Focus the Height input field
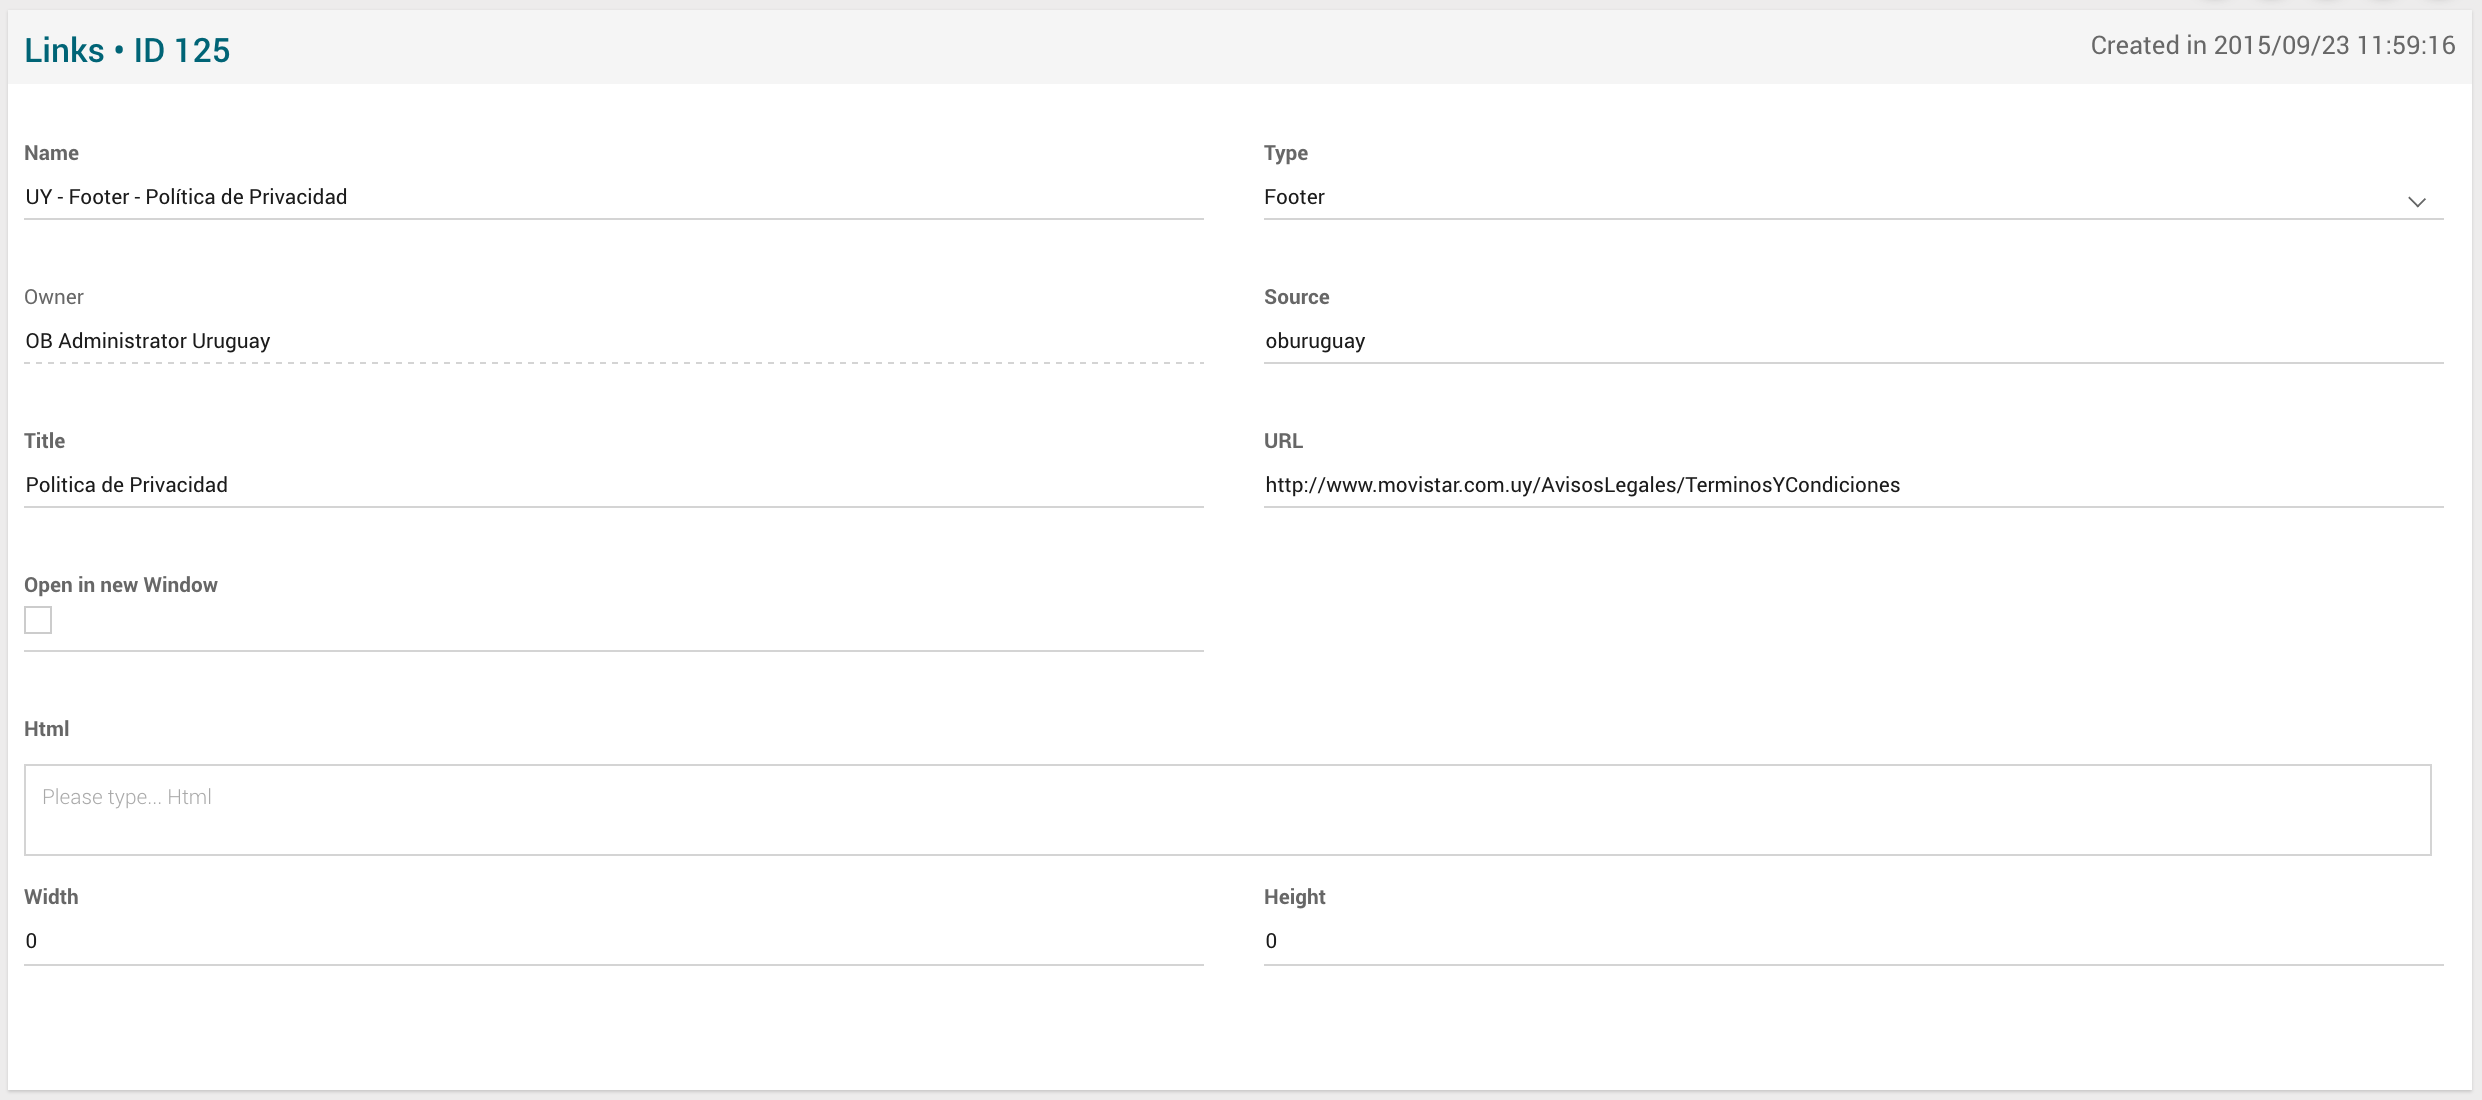The height and width of the screenshot is (1100, 2482). pos(1852,942)
